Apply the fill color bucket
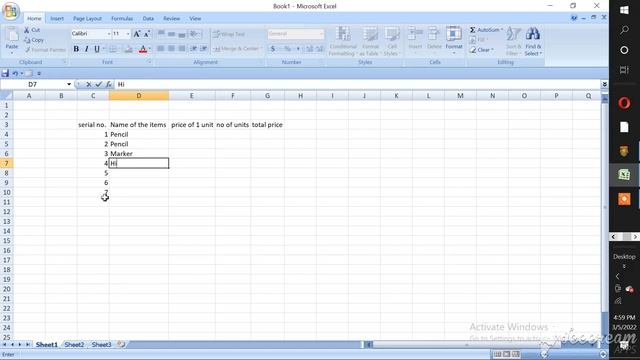This screenshot has width=640, height=360. point(128,49)
